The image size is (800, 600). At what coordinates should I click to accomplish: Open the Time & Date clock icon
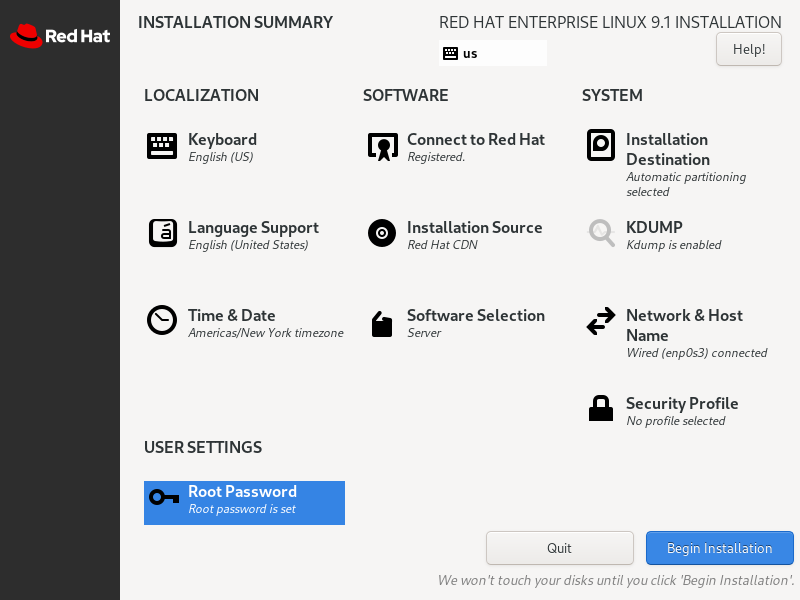(x=162, y=320)
